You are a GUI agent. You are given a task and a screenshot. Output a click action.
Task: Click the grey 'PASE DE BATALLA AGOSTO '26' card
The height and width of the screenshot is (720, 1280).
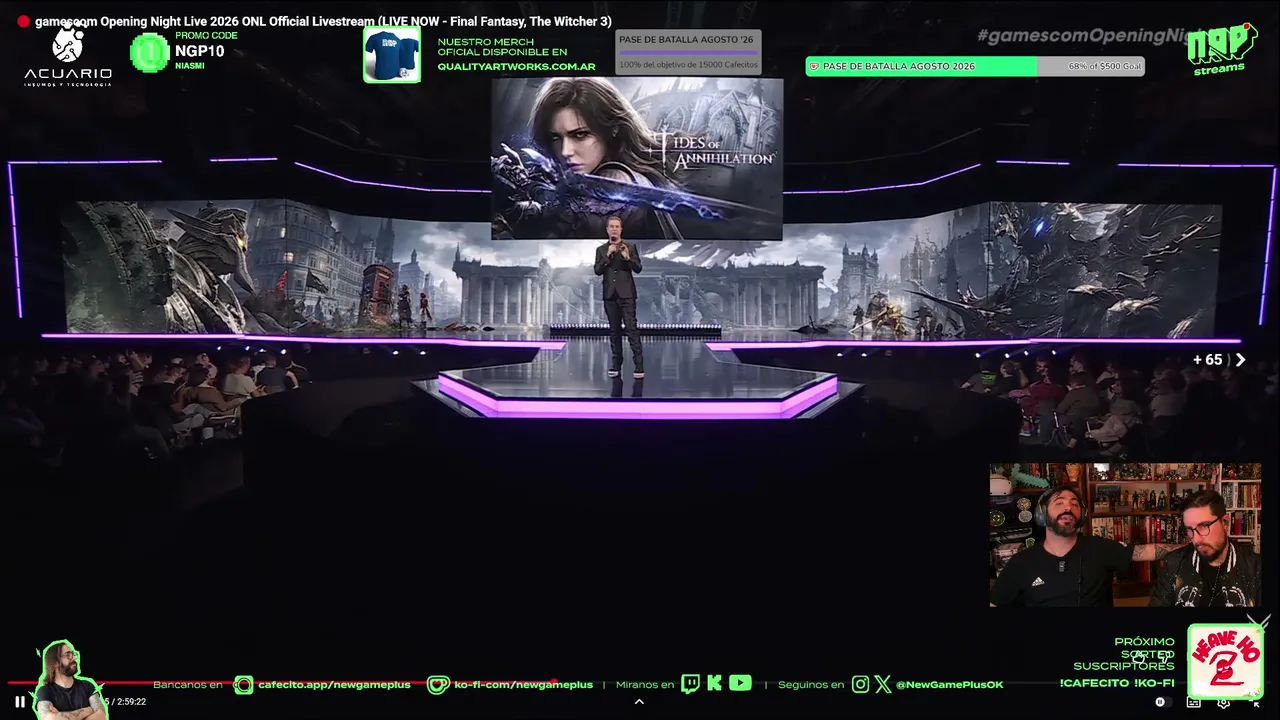click(x=688, y=52)
